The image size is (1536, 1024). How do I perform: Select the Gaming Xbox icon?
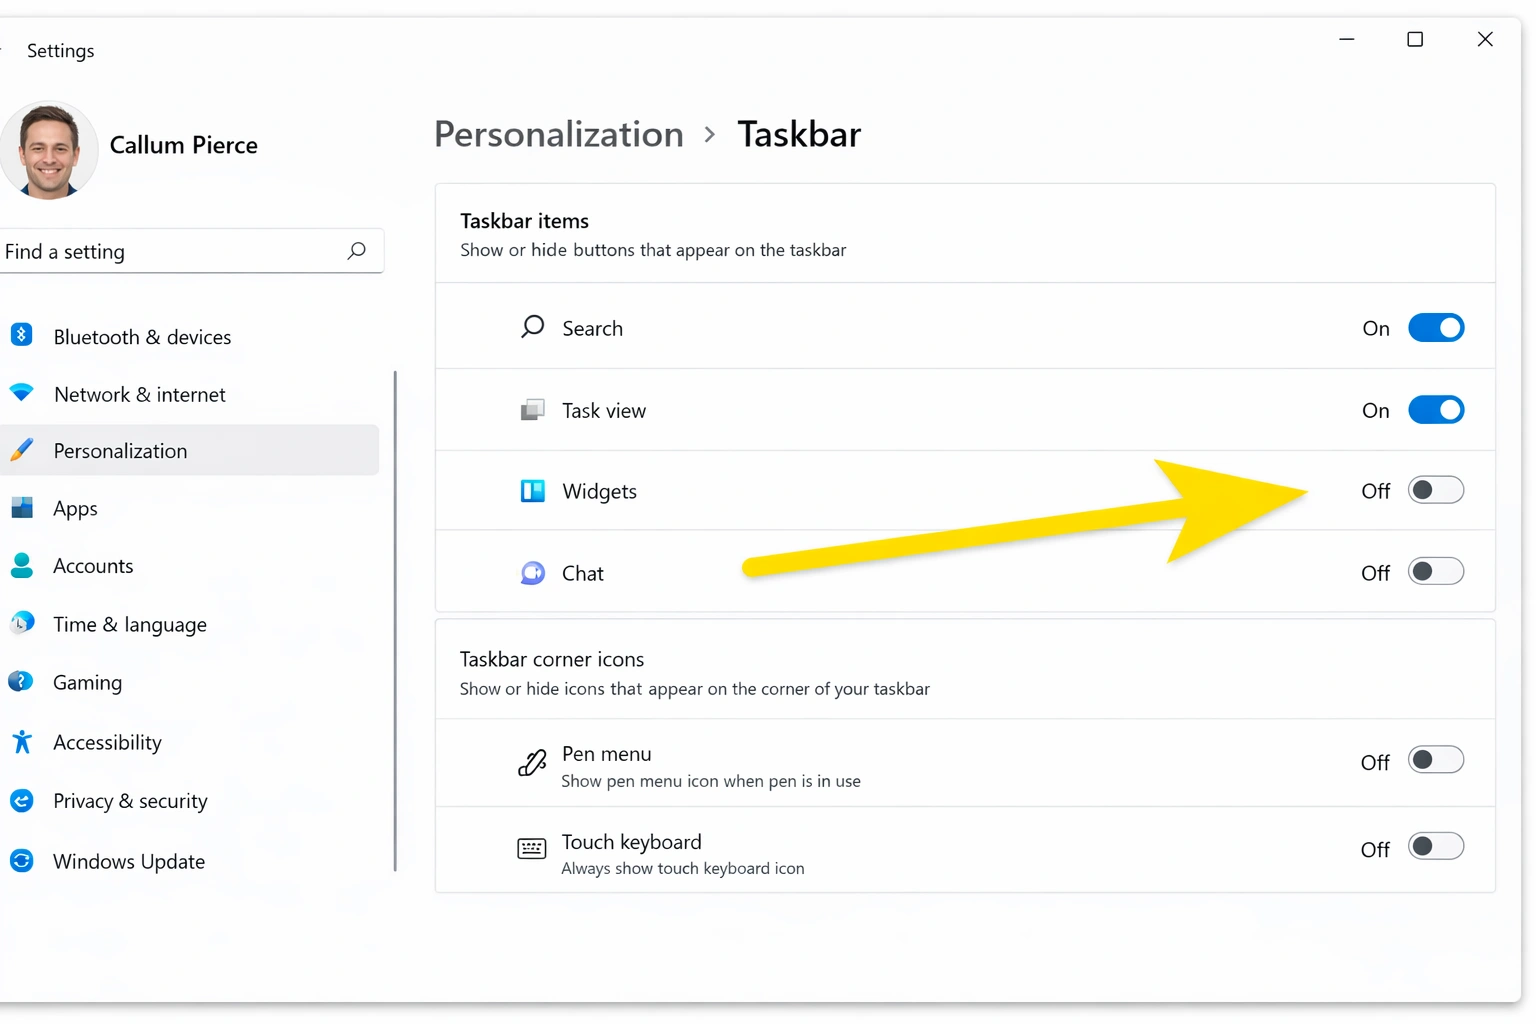[22, 681]
